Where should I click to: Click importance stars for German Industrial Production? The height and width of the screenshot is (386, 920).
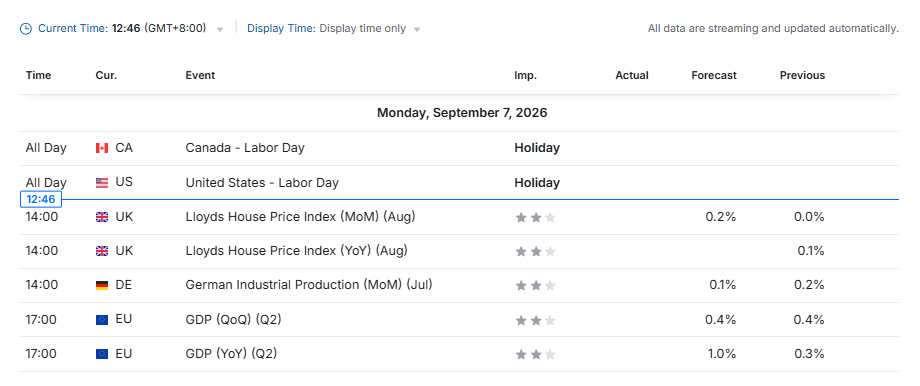tap(535, 286)
